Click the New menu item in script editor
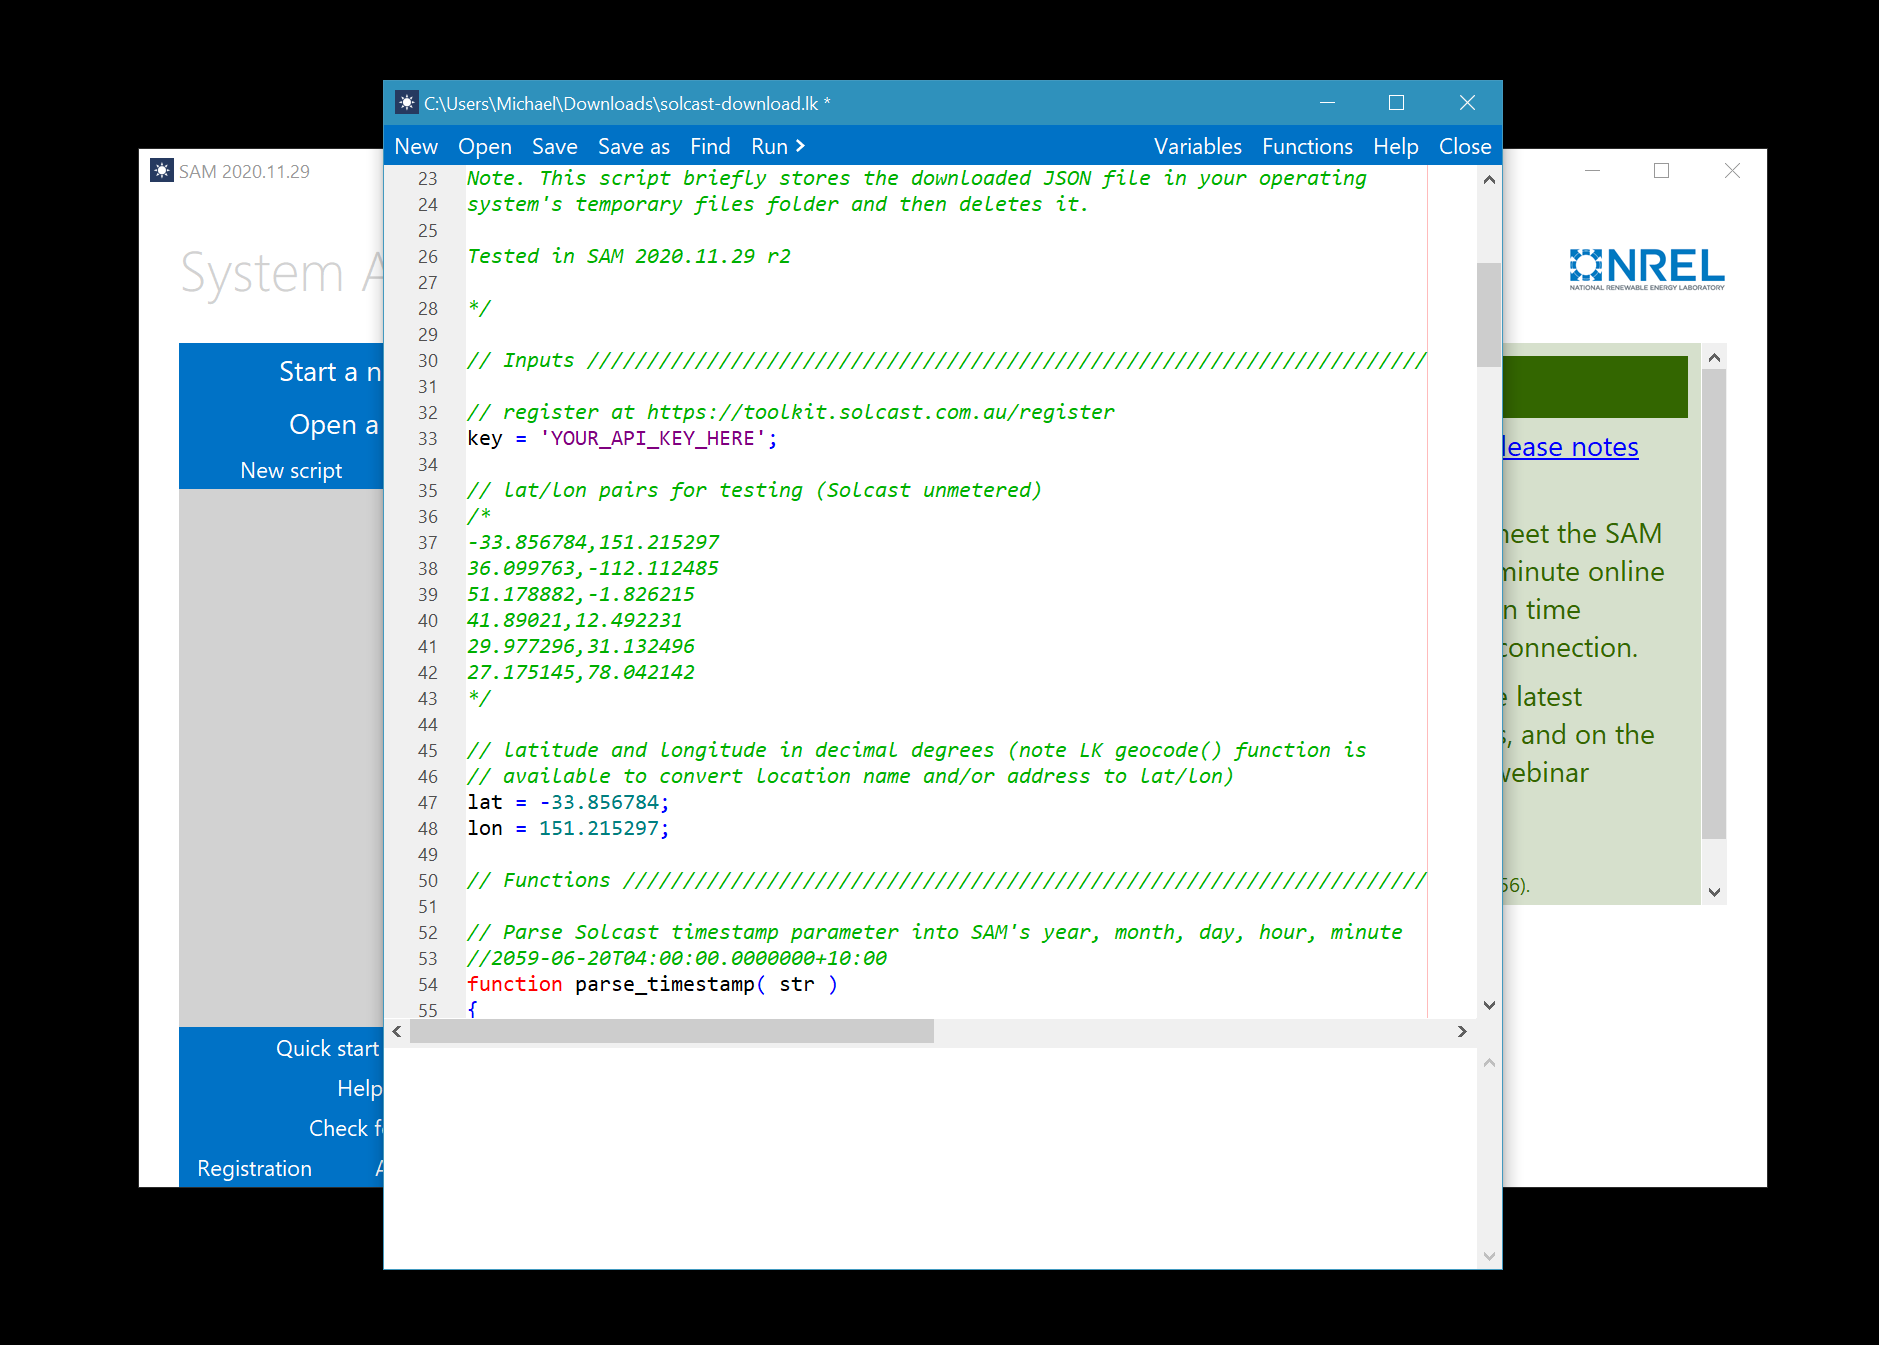This screenshot has height=1345, width=1879. 416,146
